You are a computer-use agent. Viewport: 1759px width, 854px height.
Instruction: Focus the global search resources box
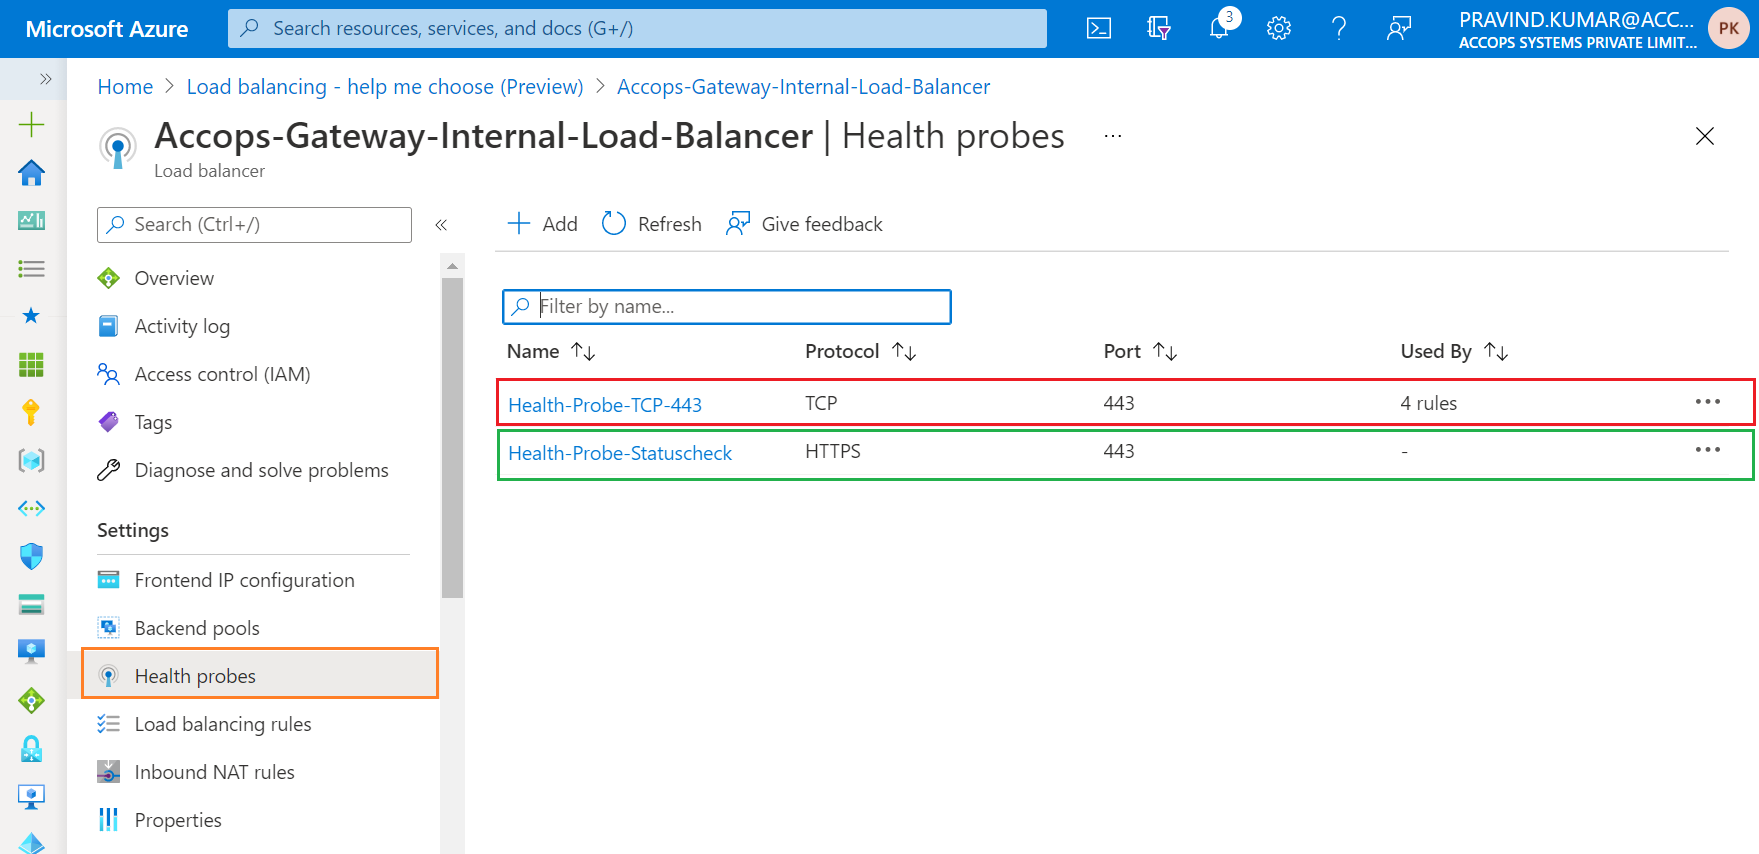[x=637, y=28]
